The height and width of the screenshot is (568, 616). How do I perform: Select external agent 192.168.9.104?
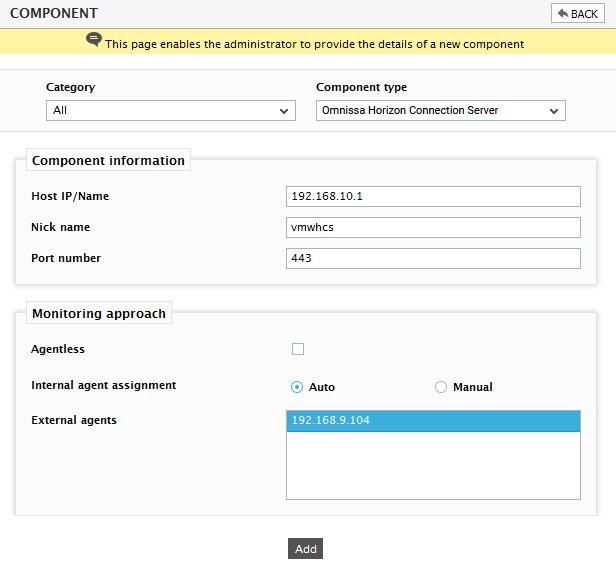point(433,421)
